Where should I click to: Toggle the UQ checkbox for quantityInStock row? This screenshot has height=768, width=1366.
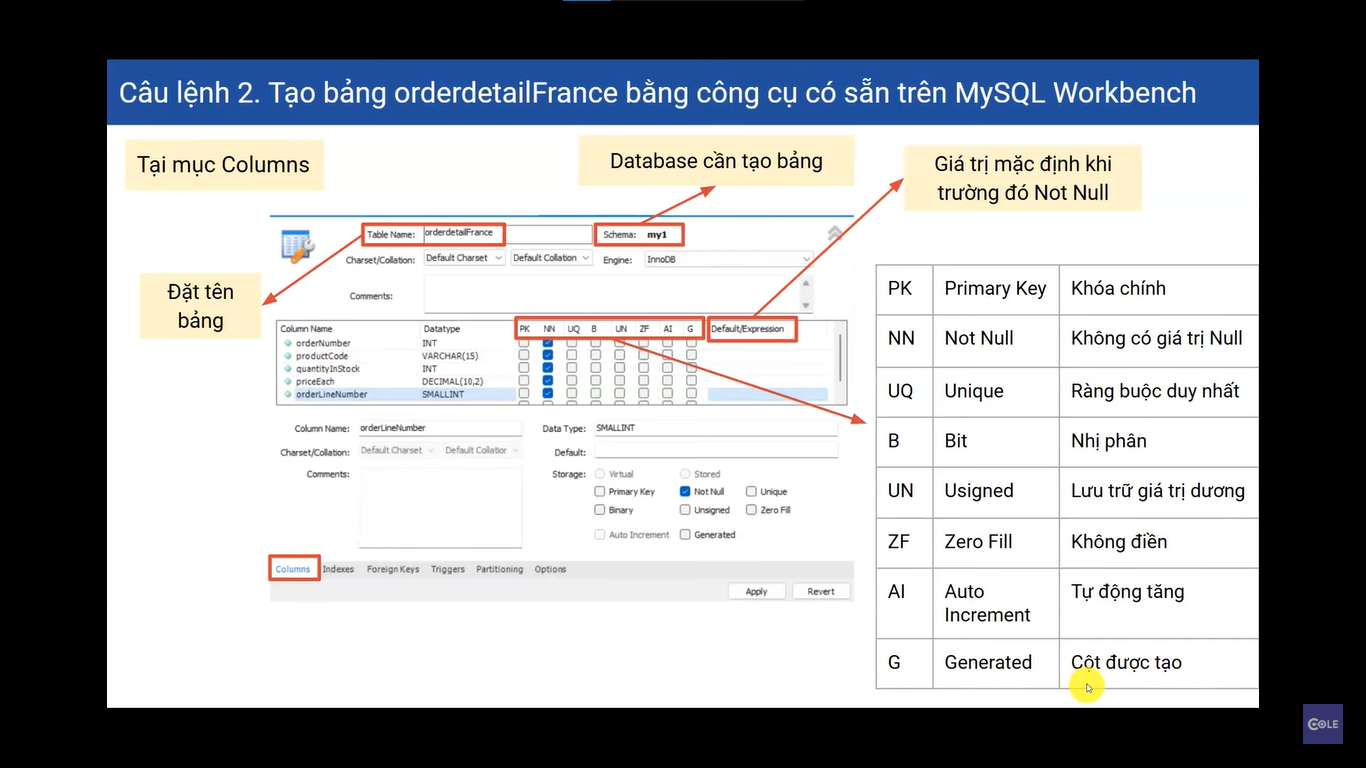(x=572, y=369)
